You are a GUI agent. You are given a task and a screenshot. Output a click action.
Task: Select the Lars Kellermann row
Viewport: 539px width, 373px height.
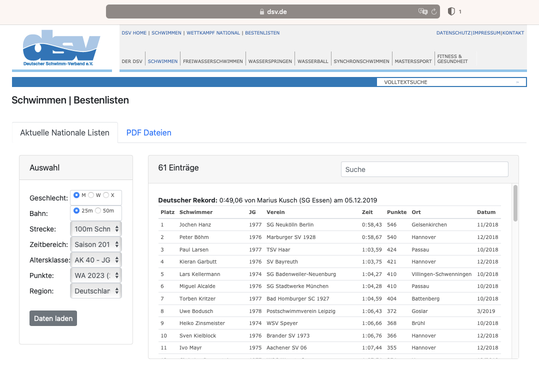330,274
